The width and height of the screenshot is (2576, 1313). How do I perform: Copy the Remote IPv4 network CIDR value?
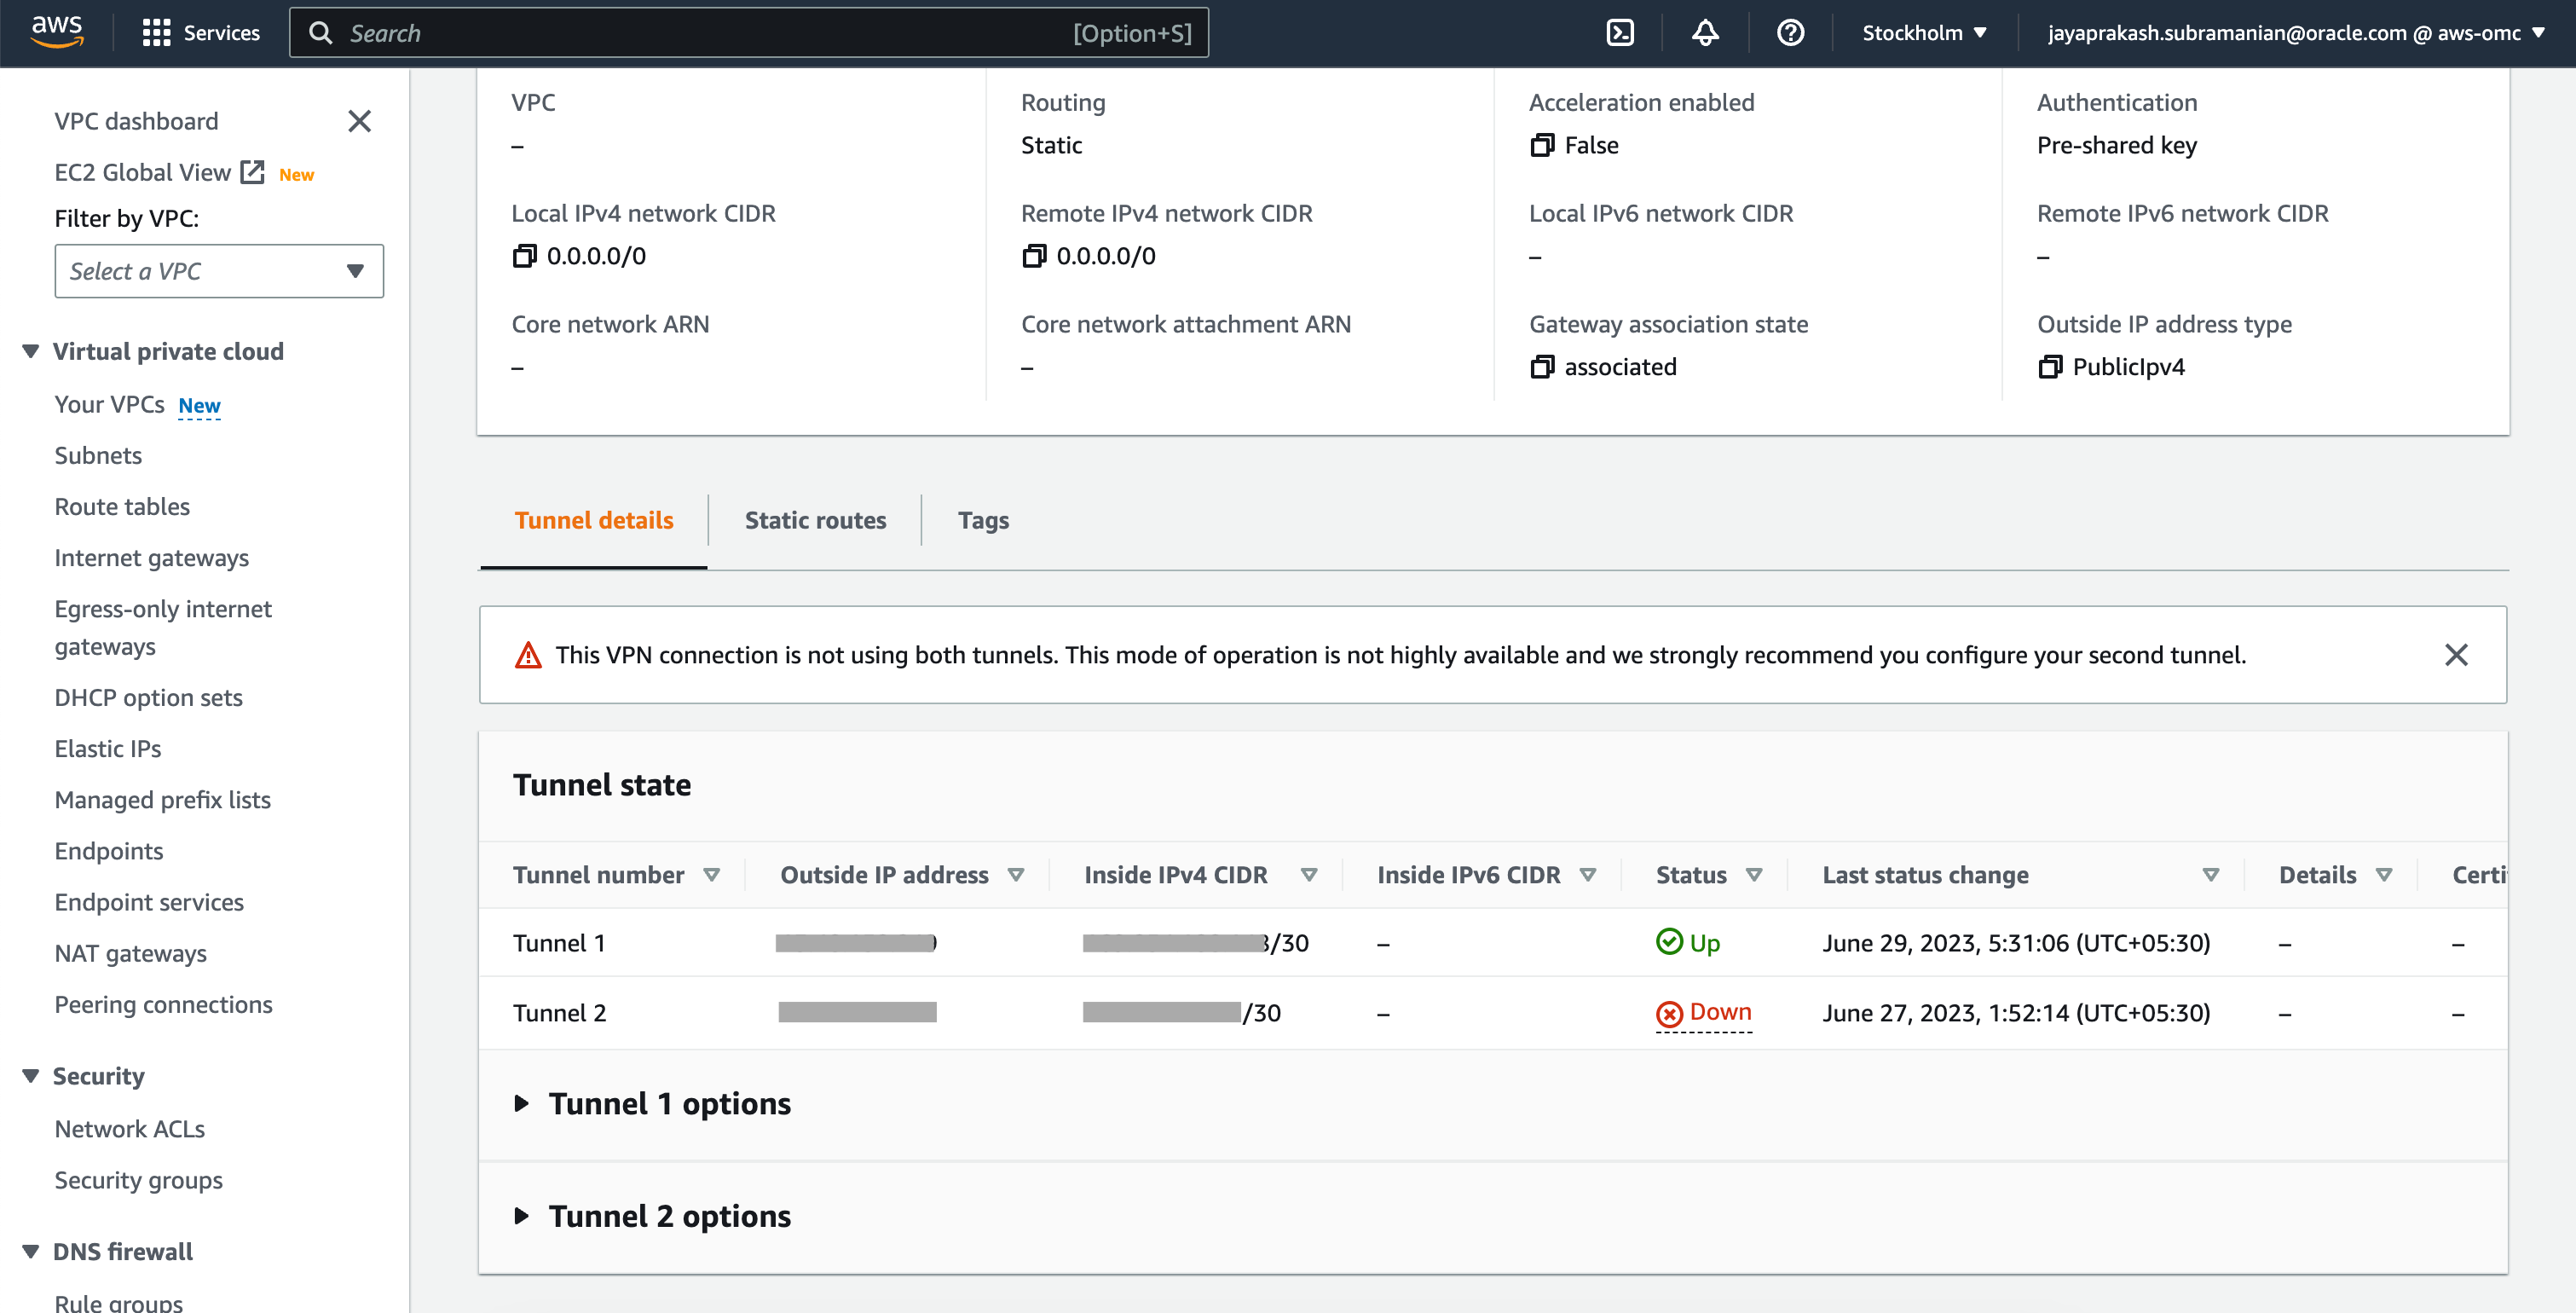(1033, 255)
